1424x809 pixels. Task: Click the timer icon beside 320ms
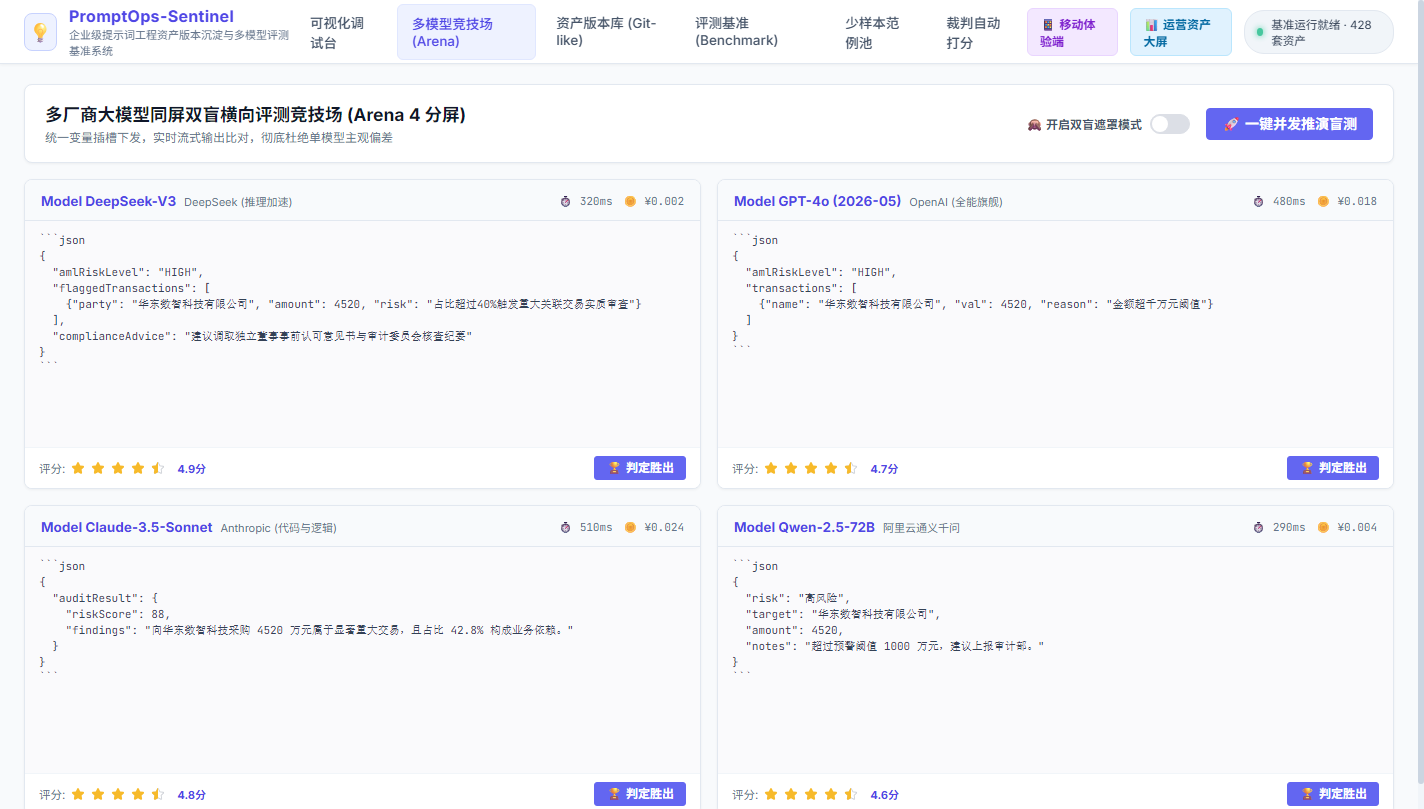pyautogui.click(x=566, y=201)
